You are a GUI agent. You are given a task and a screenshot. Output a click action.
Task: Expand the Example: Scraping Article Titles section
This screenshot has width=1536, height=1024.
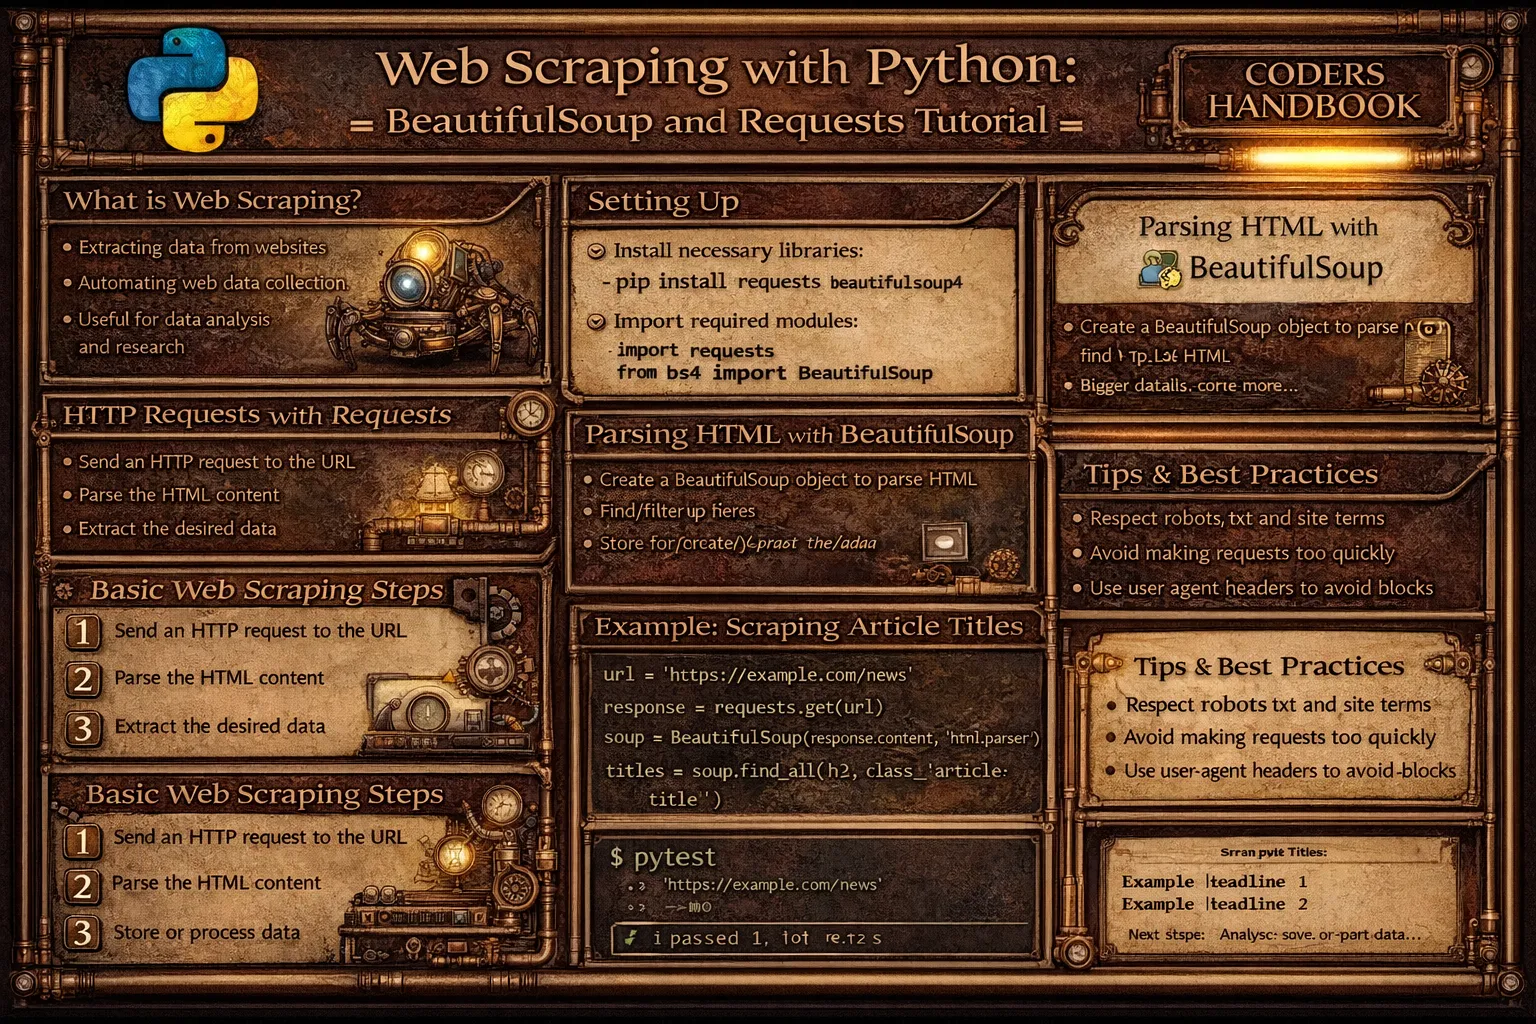pos(808,626)
